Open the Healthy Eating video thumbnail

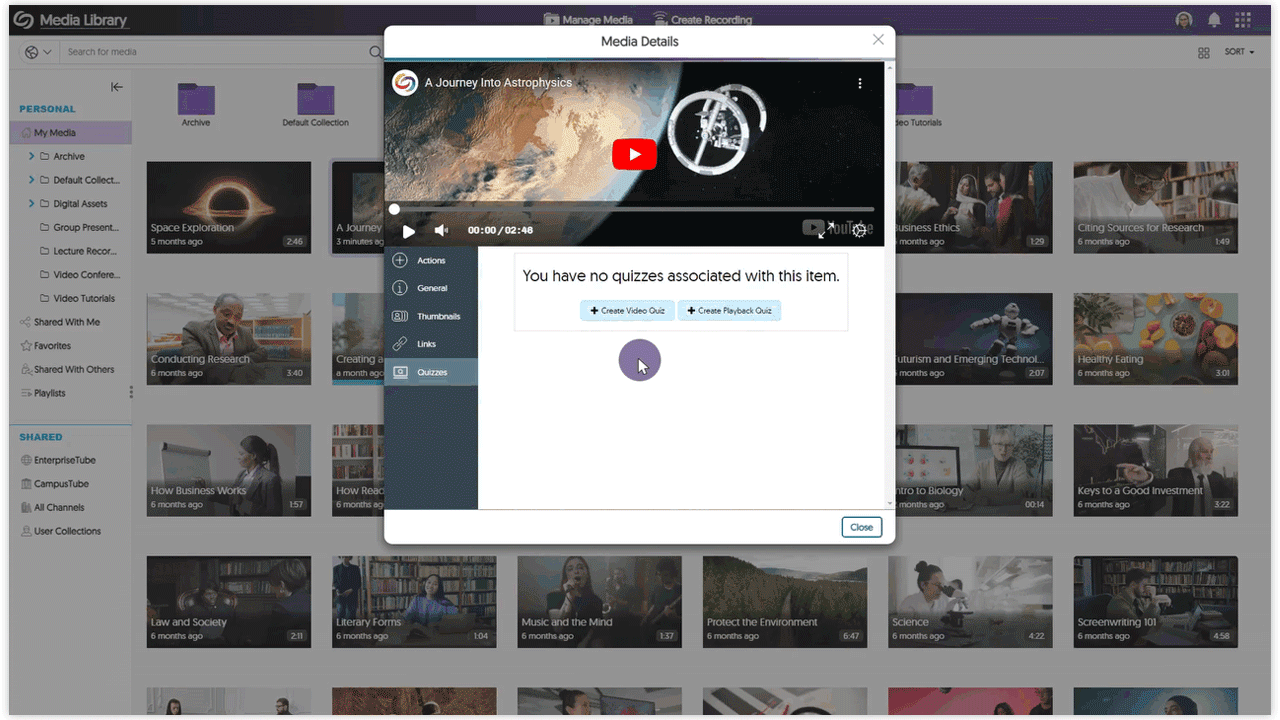1155,339
